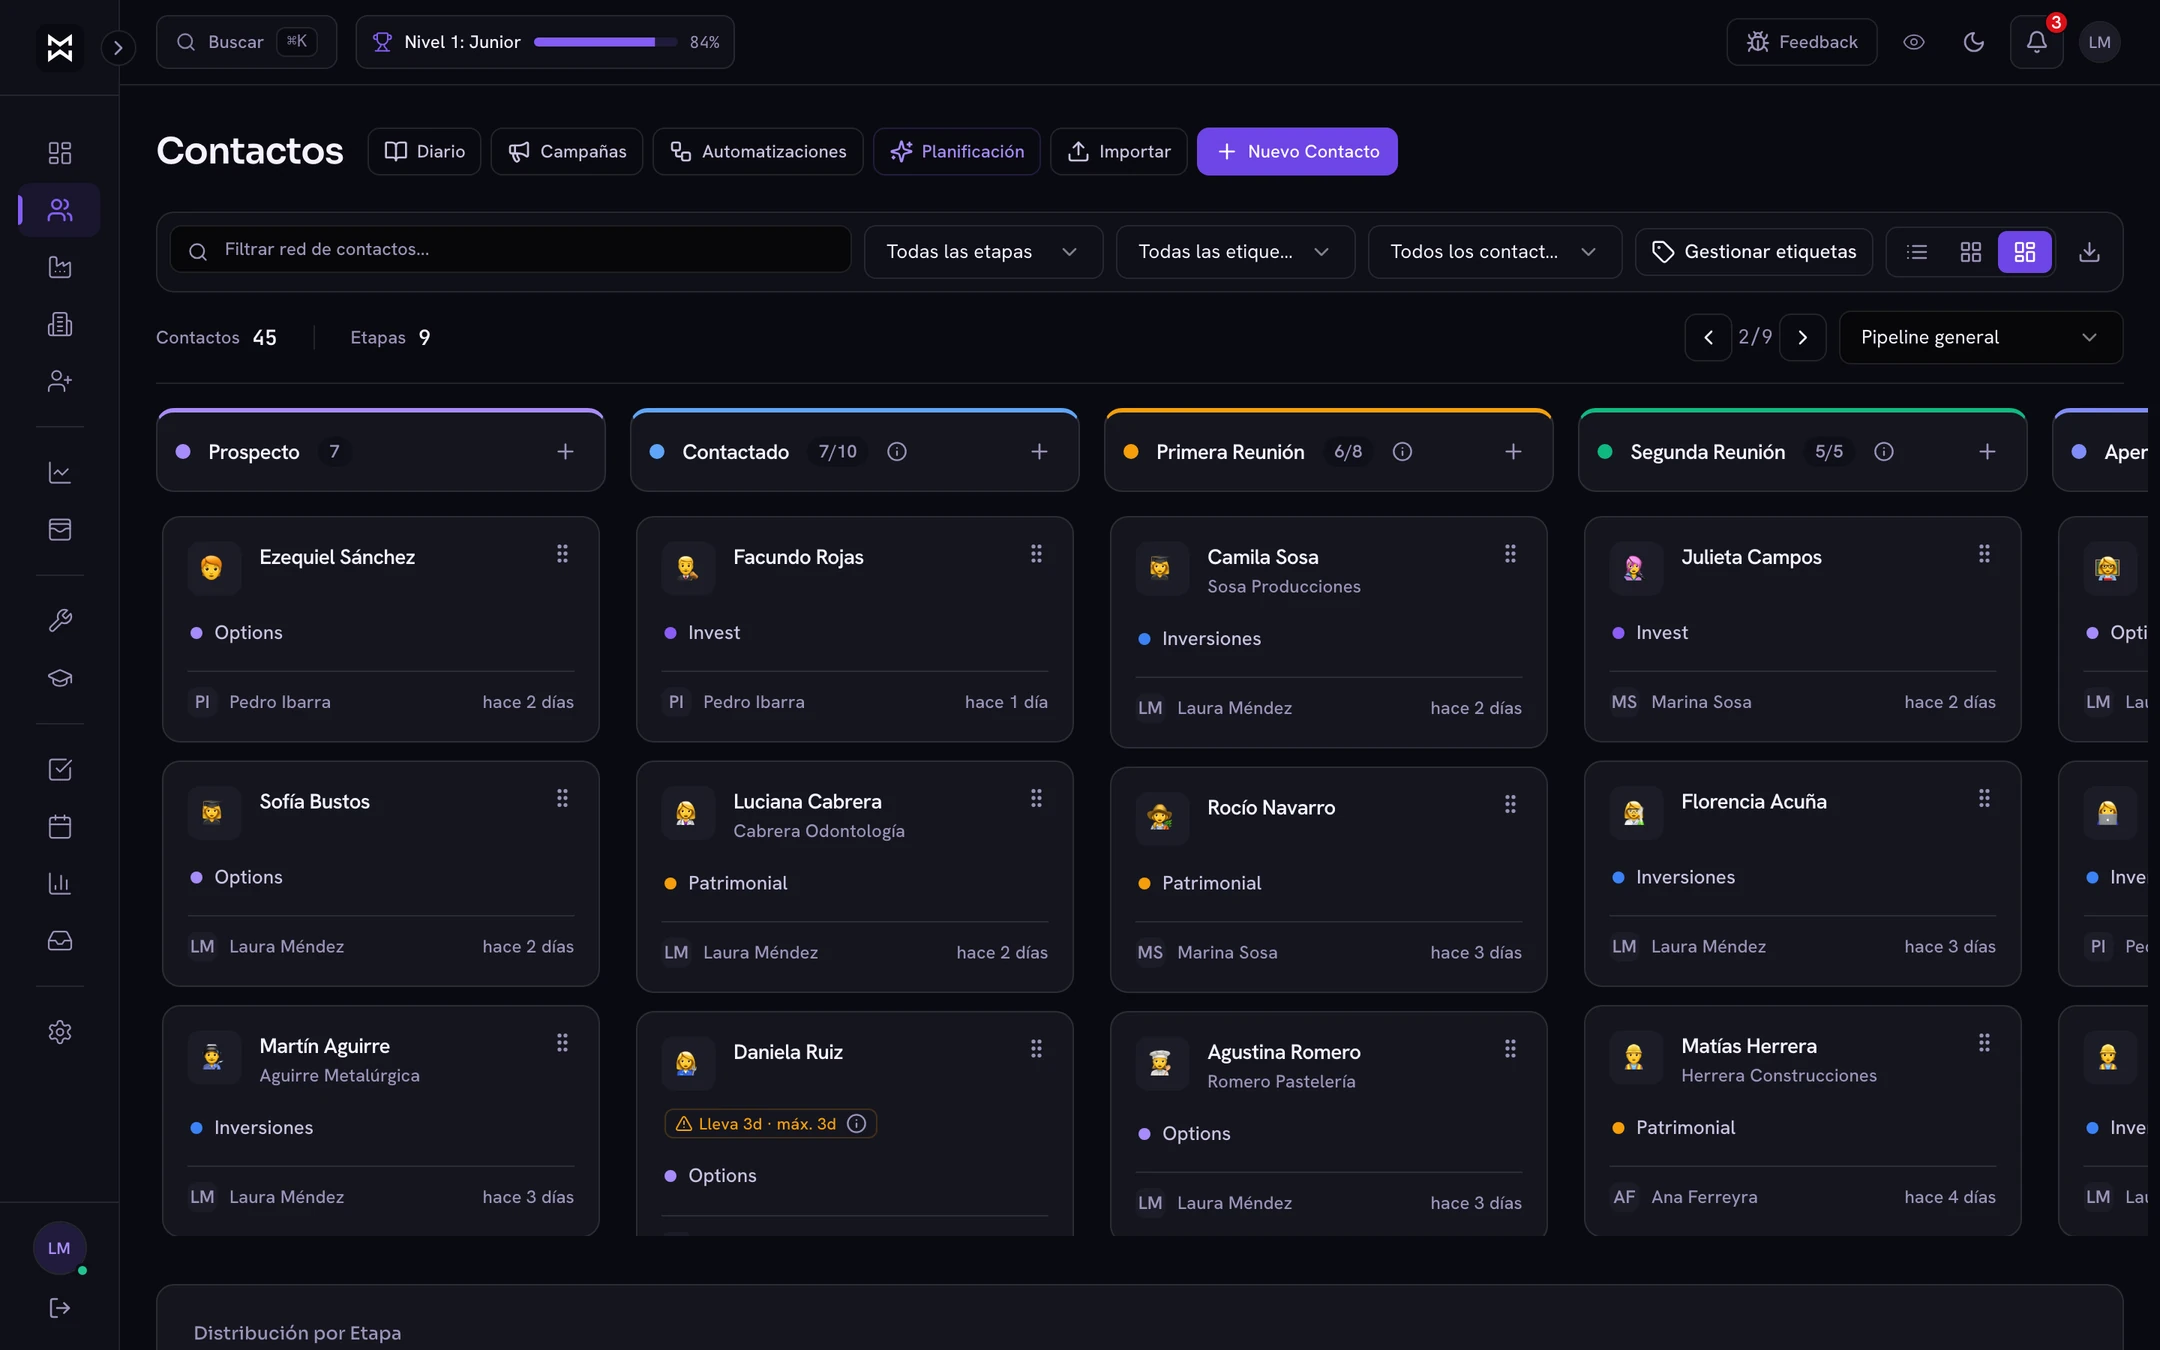Click the download export icon
The image size is (2160, 1350).
(x=2089, y=252)
